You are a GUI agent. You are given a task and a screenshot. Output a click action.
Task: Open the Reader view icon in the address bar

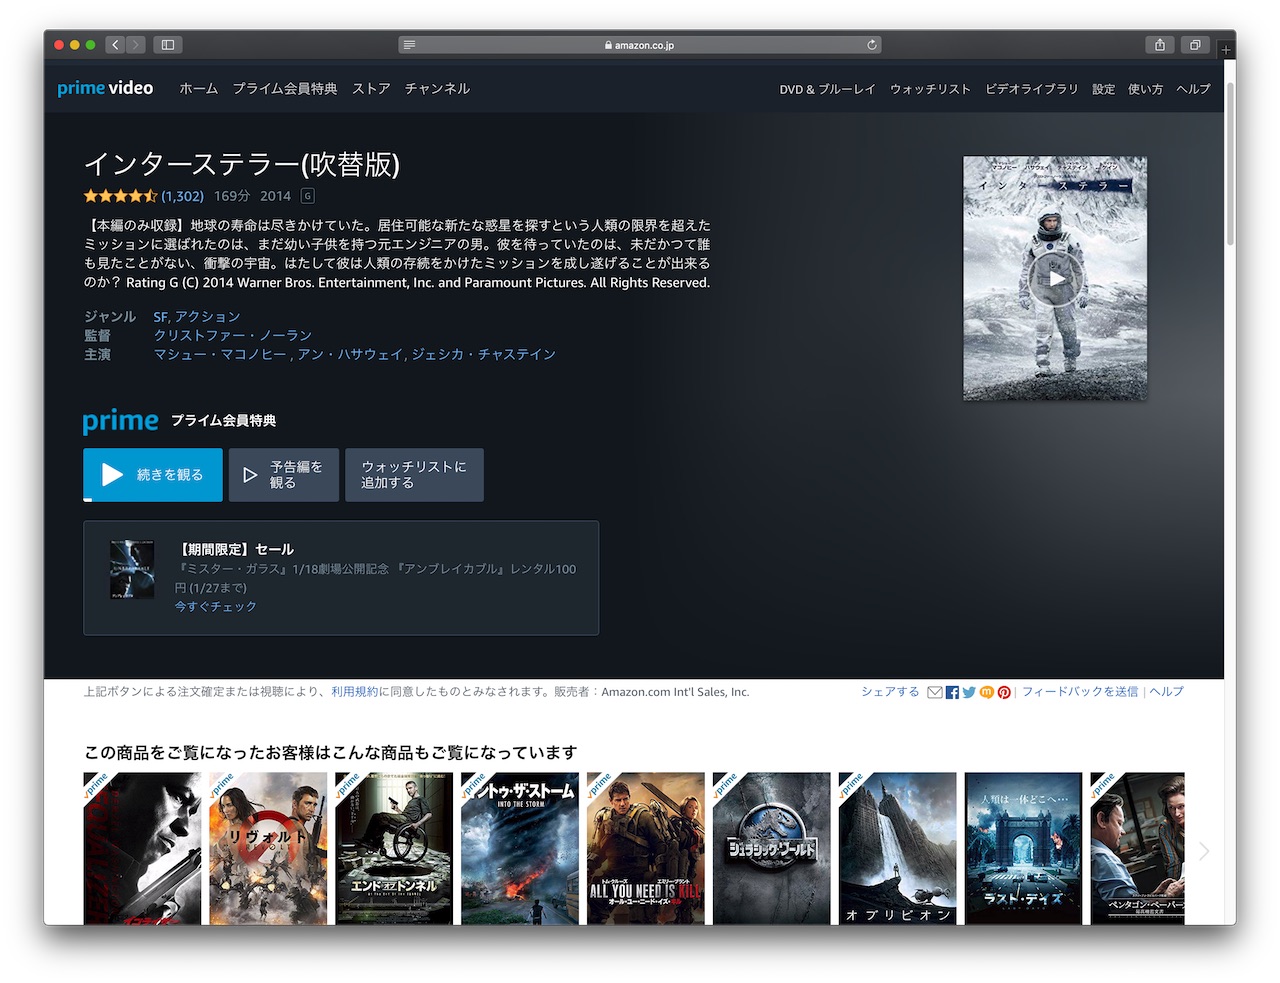(409, 45)
